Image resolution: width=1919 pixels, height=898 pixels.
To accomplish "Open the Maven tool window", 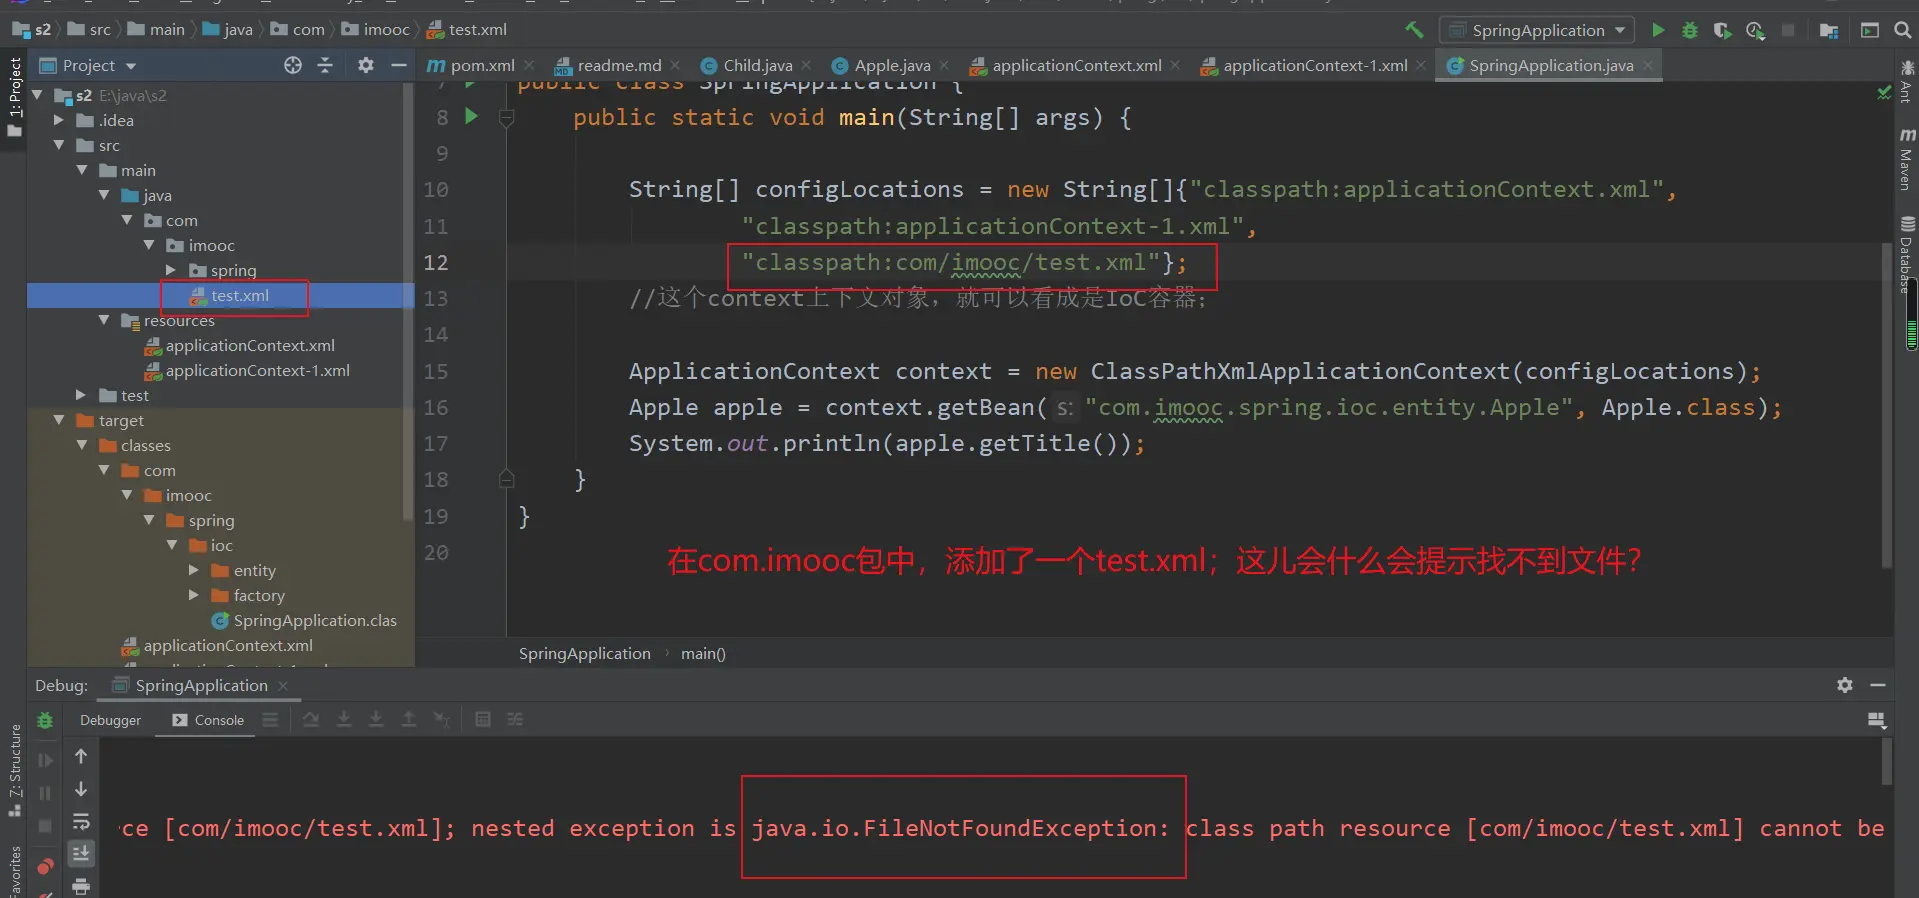I will click(1906, 160).
